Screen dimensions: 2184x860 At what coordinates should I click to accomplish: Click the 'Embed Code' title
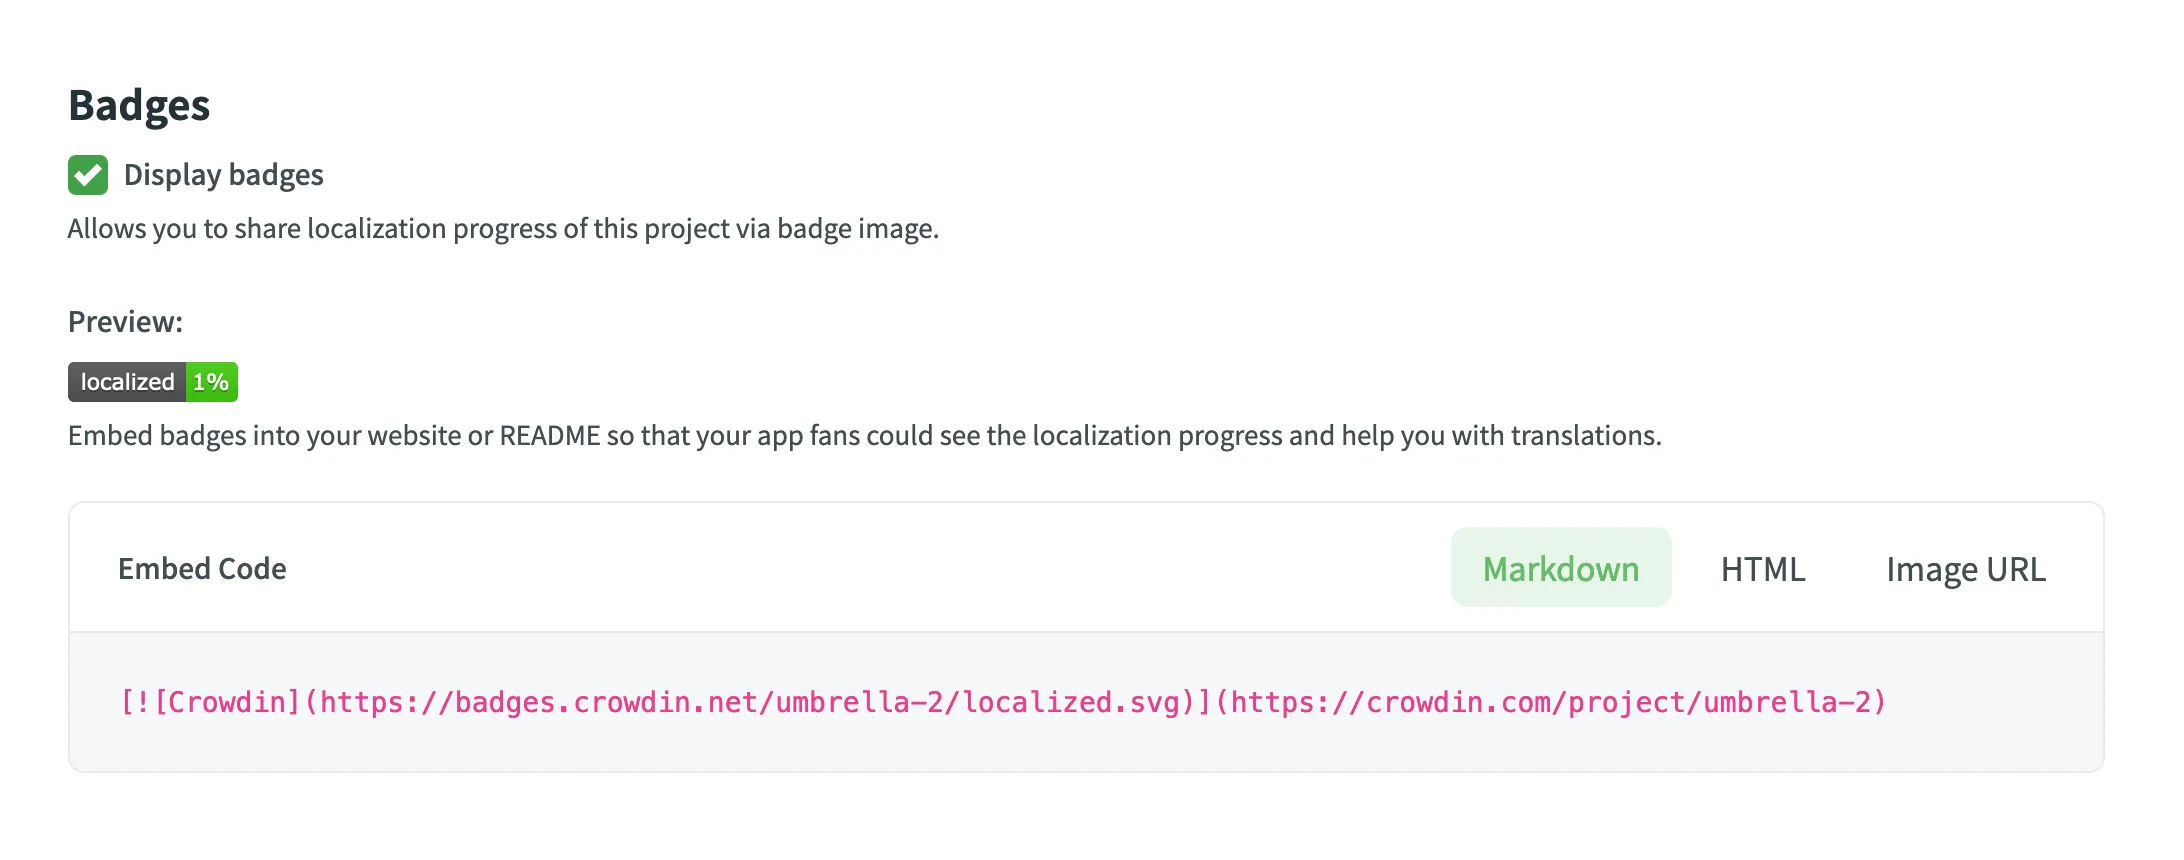point(202,568)
